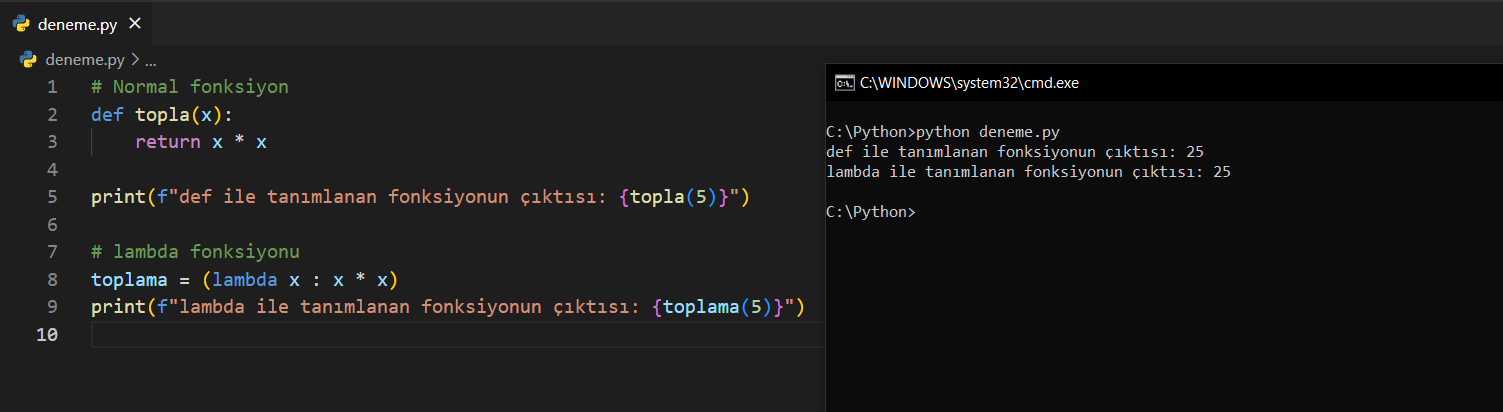
Task: Click the Python icon in deneme.py tab
Action: 21,24
